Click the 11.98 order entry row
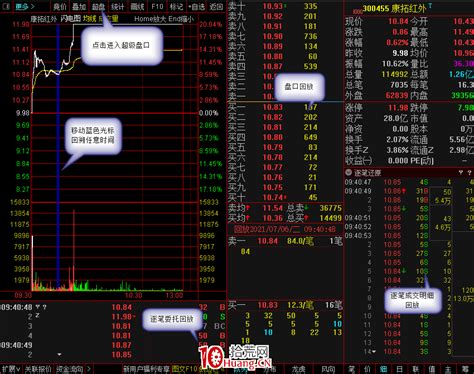474x374 pixels. 113,316
